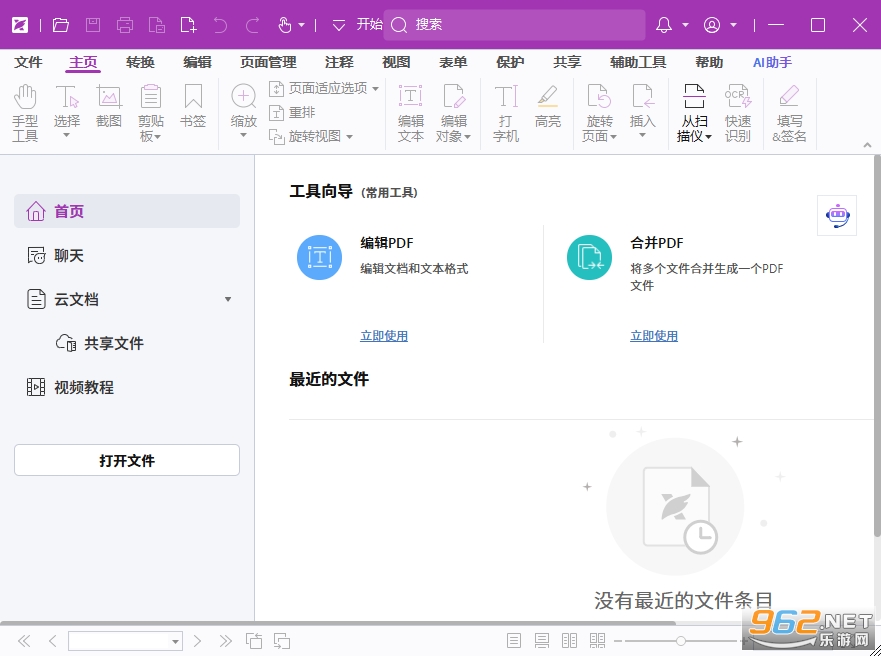
Task: Select the Hand tool (手型工具)
Action: pyautogui.click(x=25, y=112)
